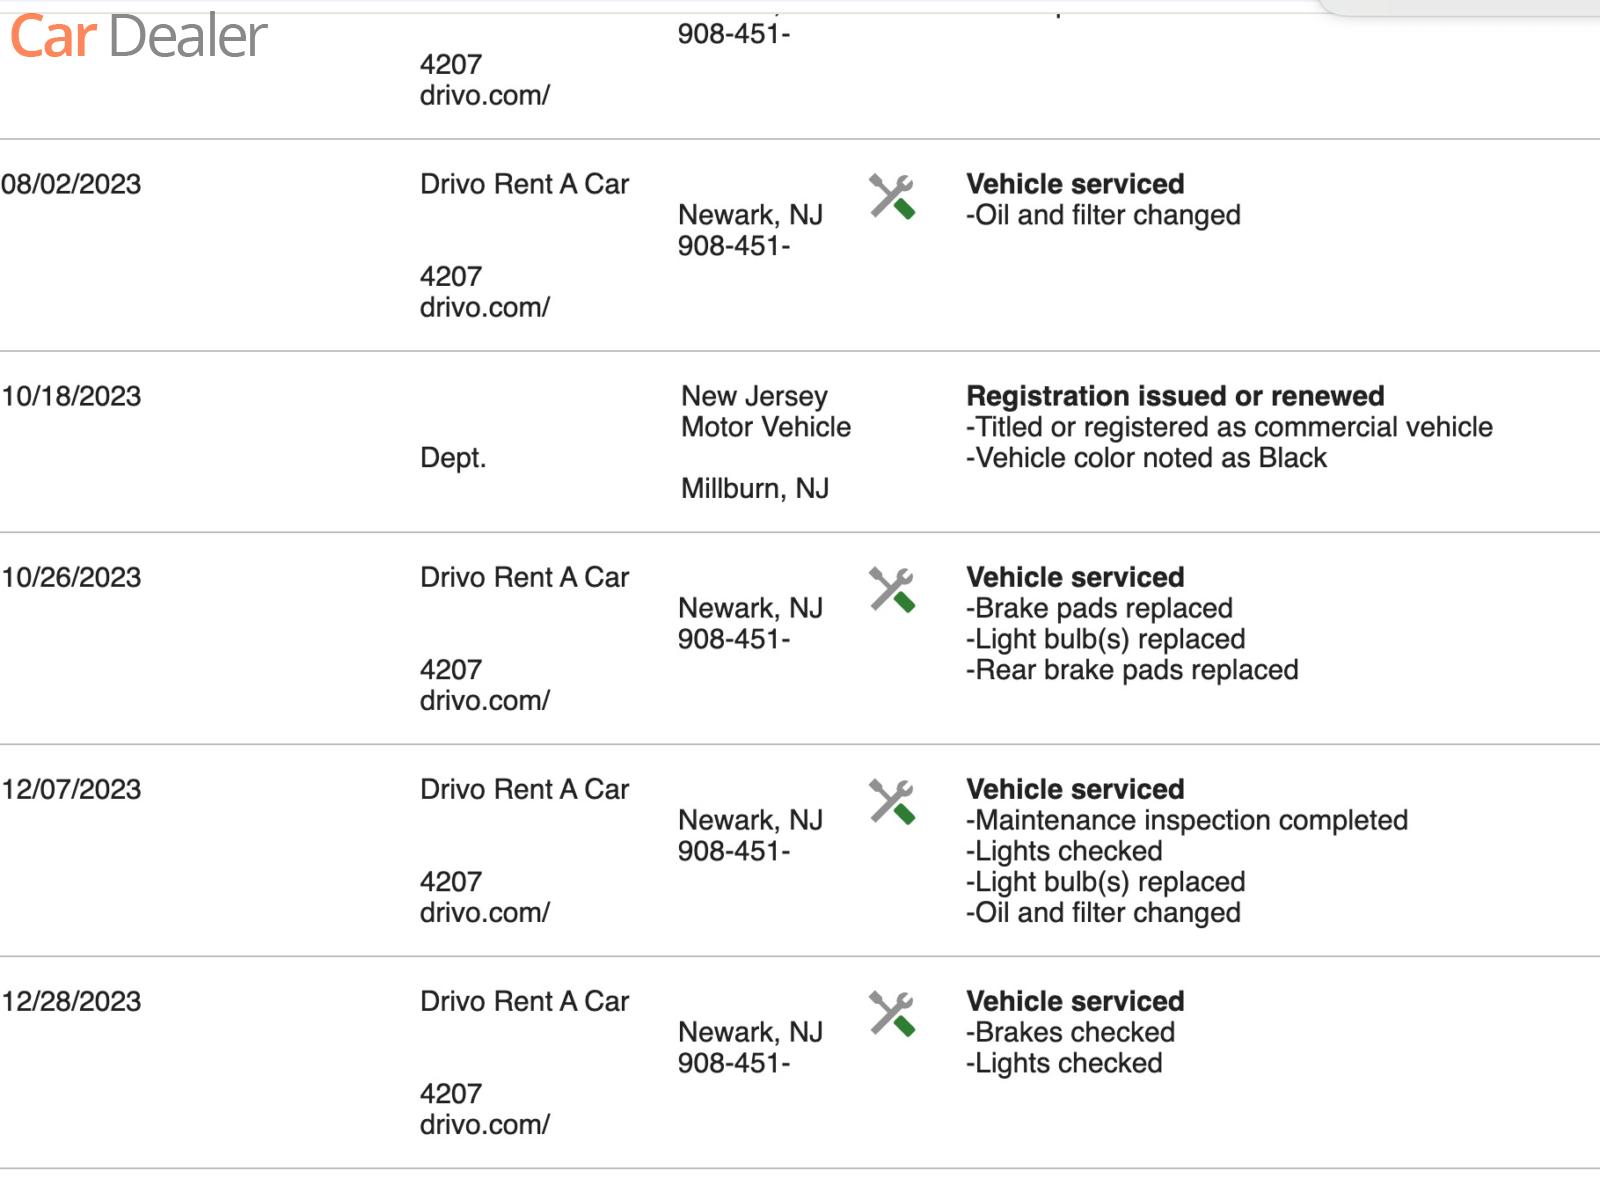Screen dimensions: 1600x1200
Task: Open drivo.com link in 08/02/2023 entry
Action: (485, 308)
